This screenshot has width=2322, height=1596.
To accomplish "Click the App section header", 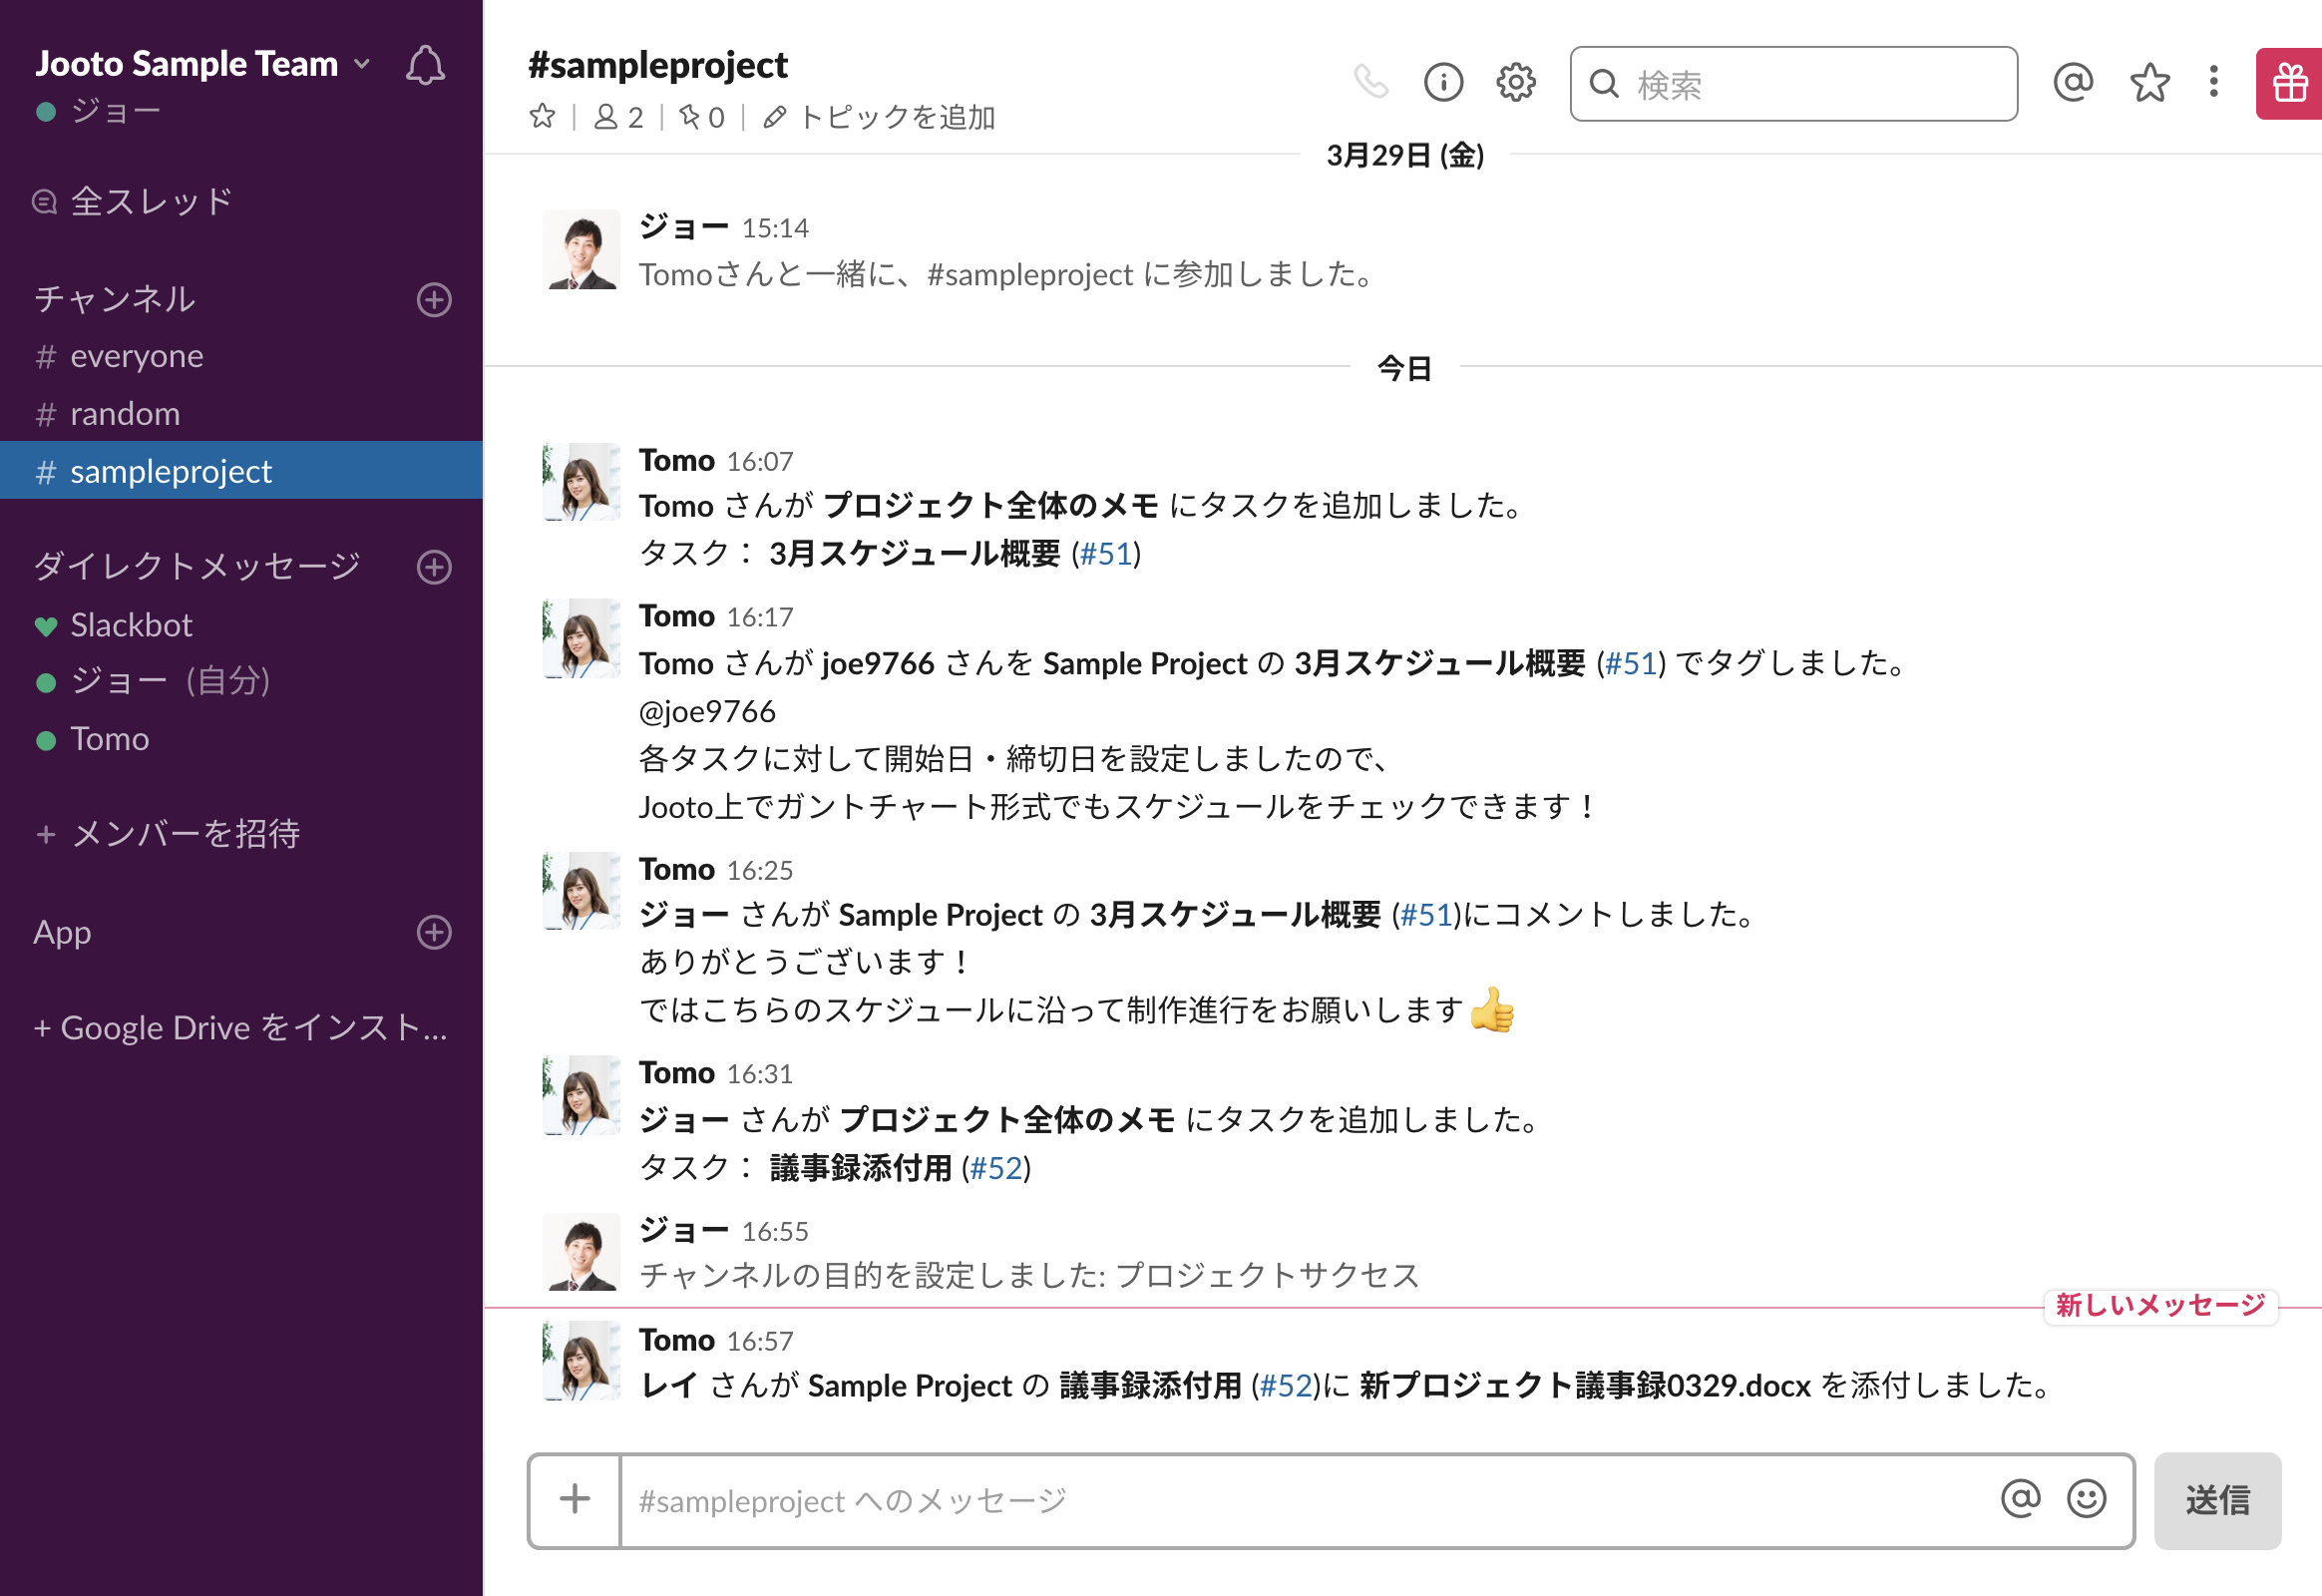I will [62, 932].
